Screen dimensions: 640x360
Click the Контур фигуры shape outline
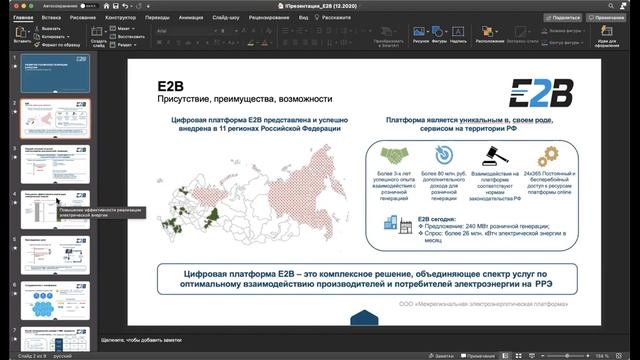[562, 43]
